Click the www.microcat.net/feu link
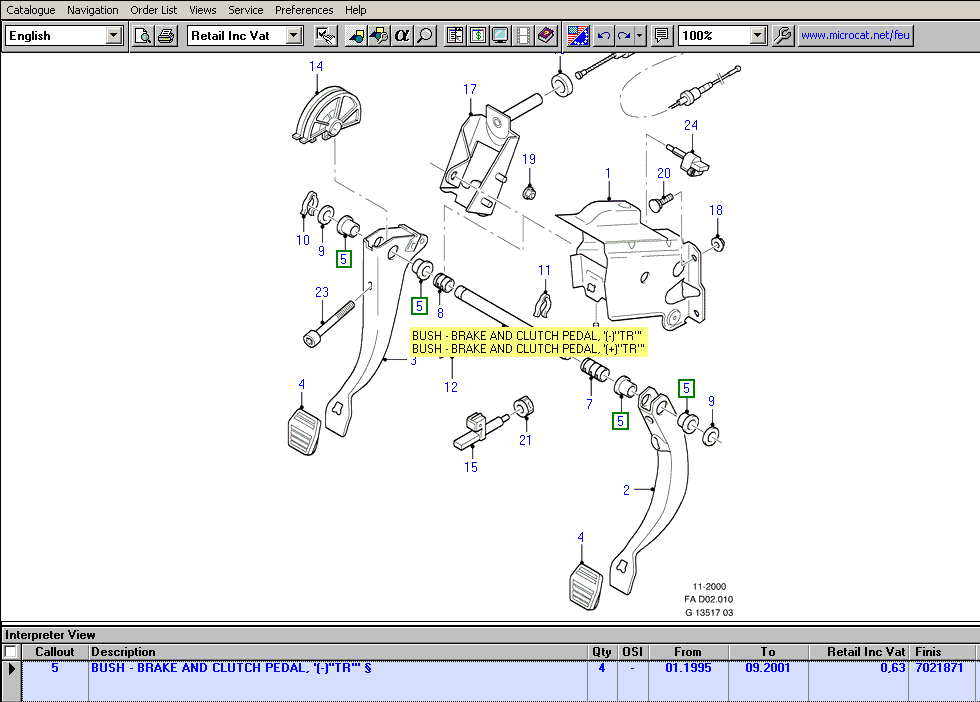This screenshot has height=702, width=980. (855, 36)
